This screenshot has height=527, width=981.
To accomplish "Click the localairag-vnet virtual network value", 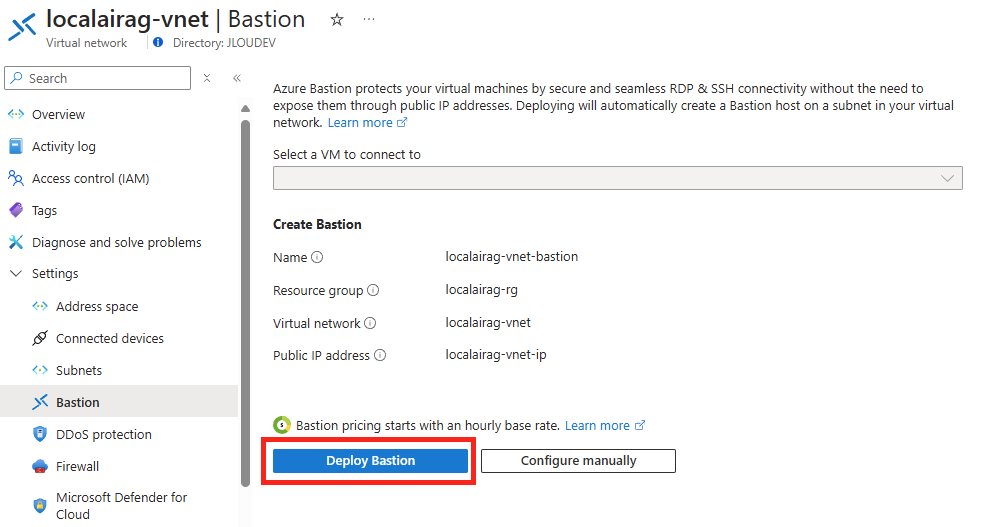I will point(488,322).
